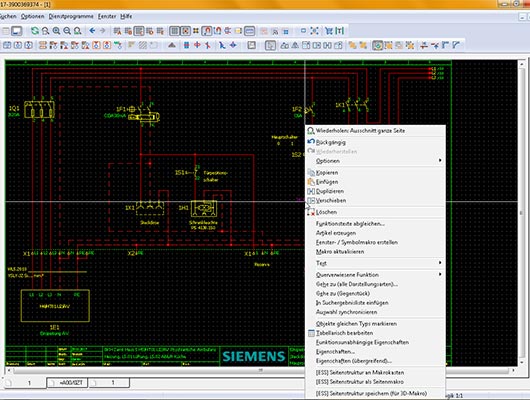
Task: Open the Fenster menu
Action: pos(107,16)
